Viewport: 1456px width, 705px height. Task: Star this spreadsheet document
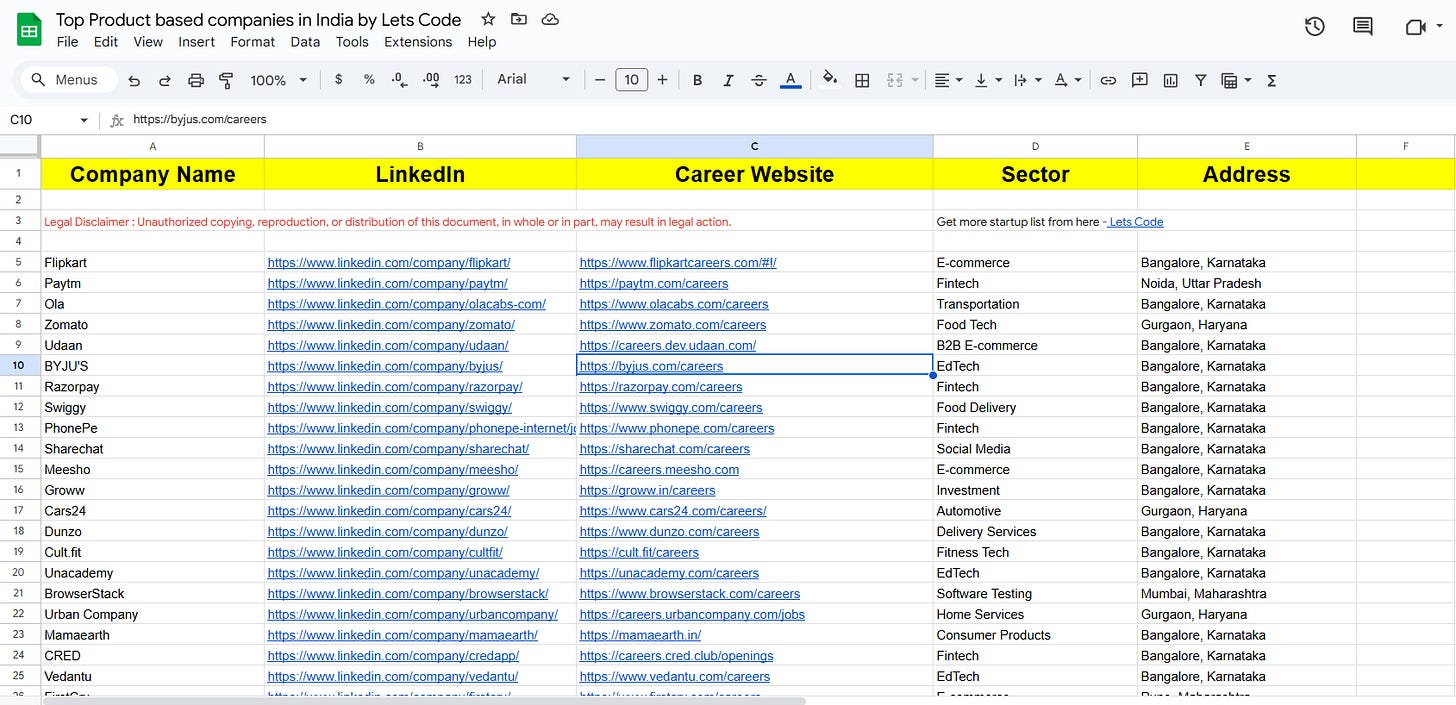point(488,19)
